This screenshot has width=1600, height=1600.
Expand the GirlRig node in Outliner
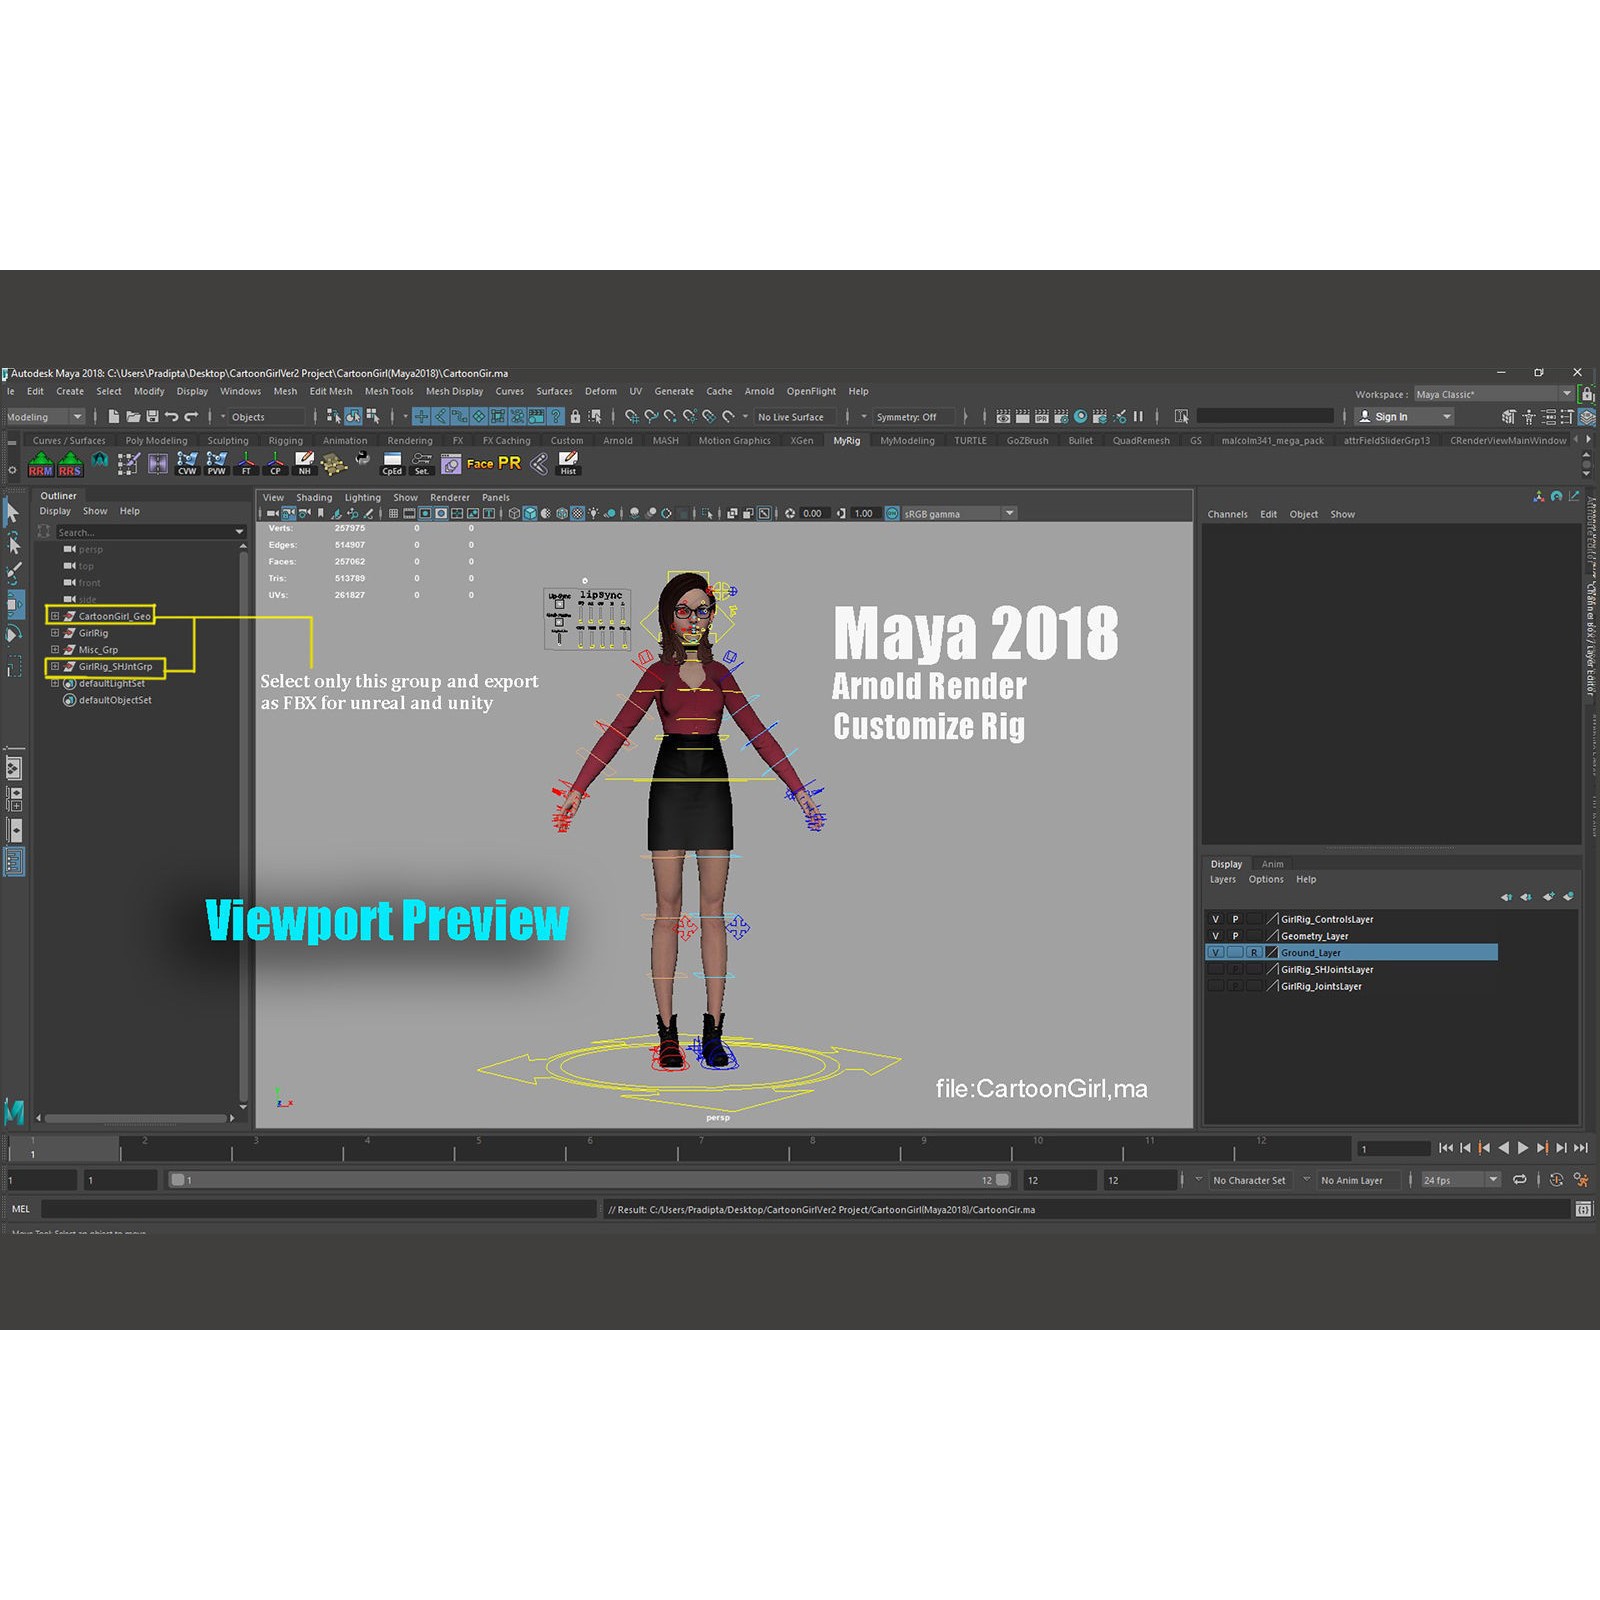(55, 633)
